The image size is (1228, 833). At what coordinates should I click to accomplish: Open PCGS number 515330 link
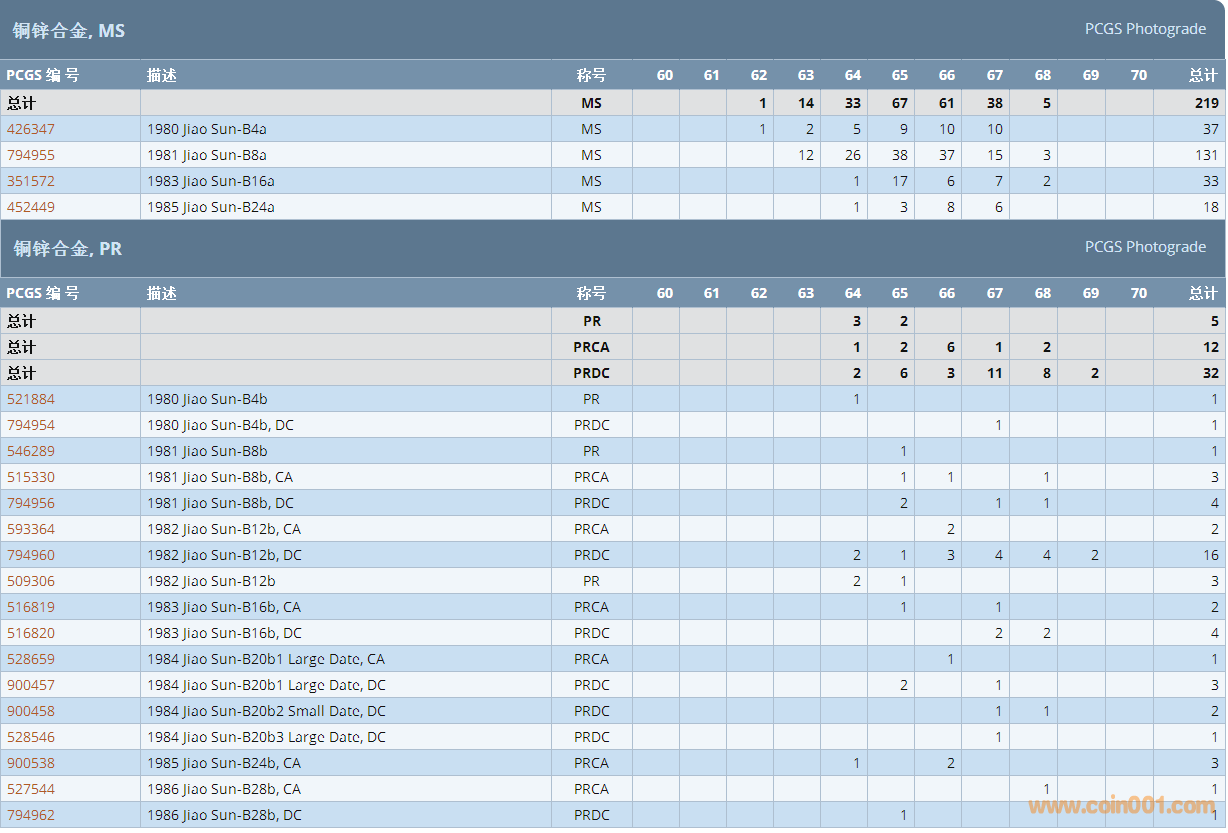coord(31,477)
